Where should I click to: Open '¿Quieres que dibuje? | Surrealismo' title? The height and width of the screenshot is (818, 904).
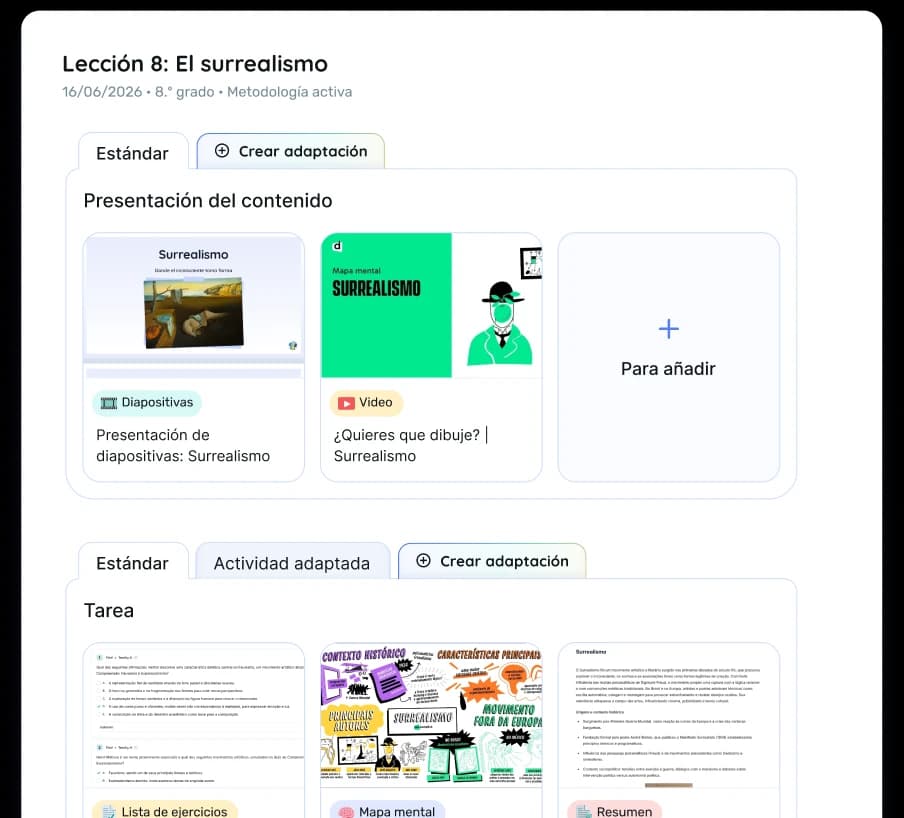tap(411, 446)
